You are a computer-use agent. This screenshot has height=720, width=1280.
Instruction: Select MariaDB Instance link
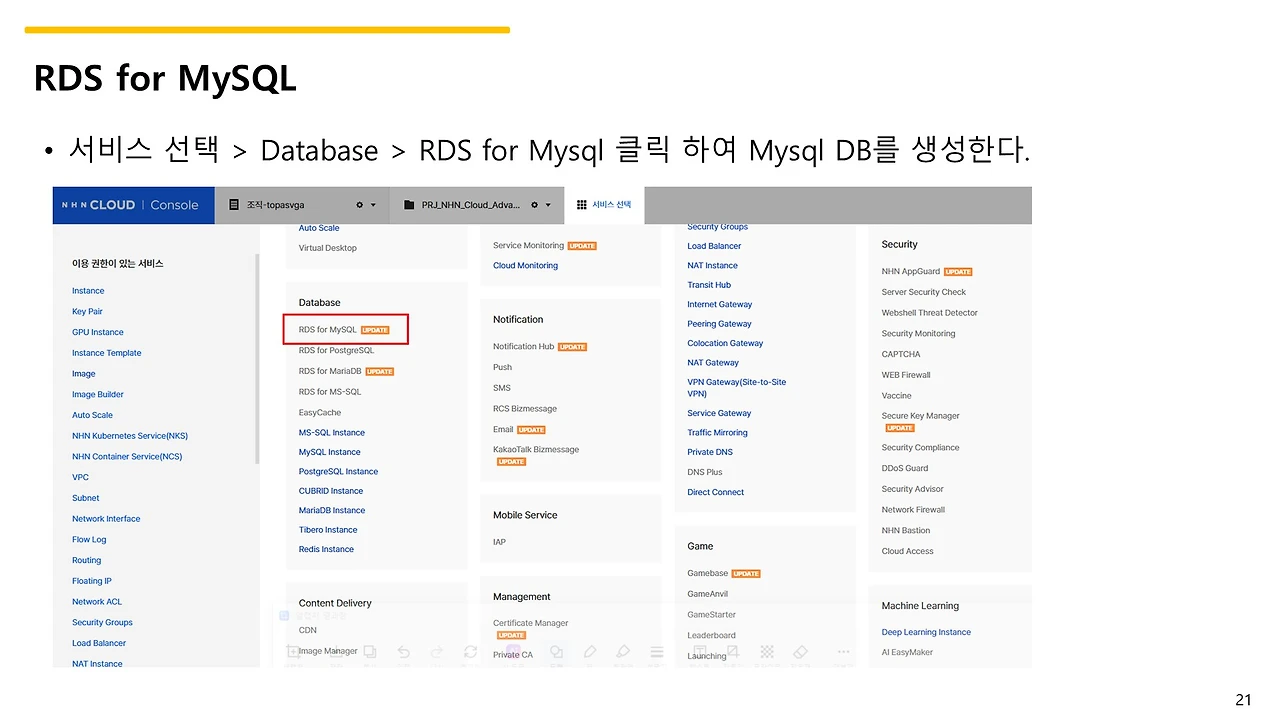coord(332,511)
